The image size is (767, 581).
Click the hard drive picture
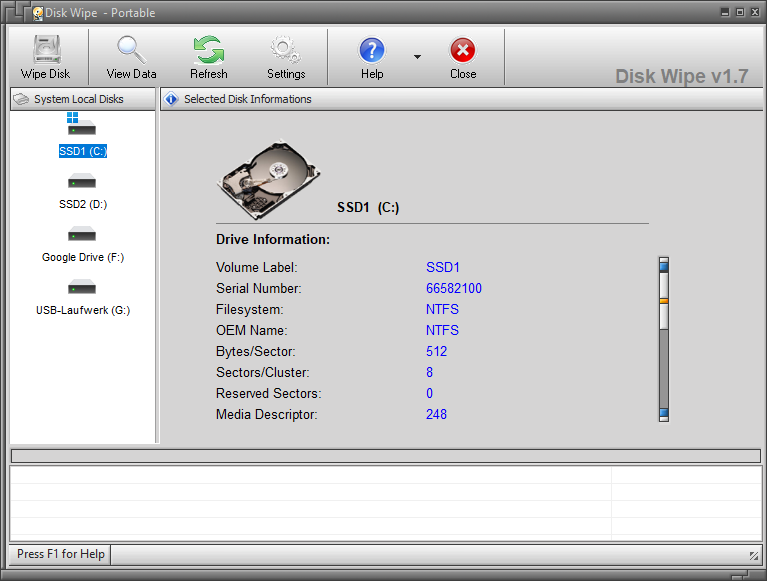tap(269, 180)
